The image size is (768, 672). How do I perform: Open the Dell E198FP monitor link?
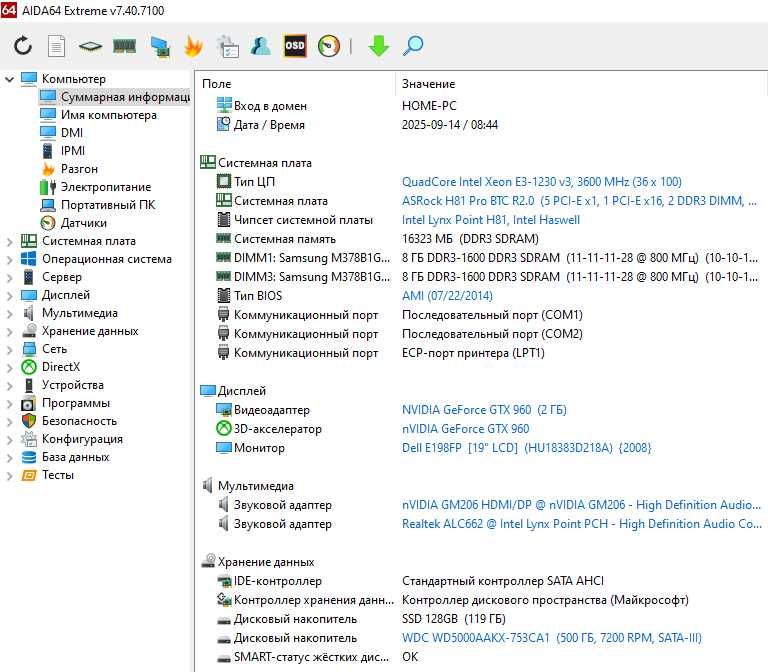click(x=527, y=448)
